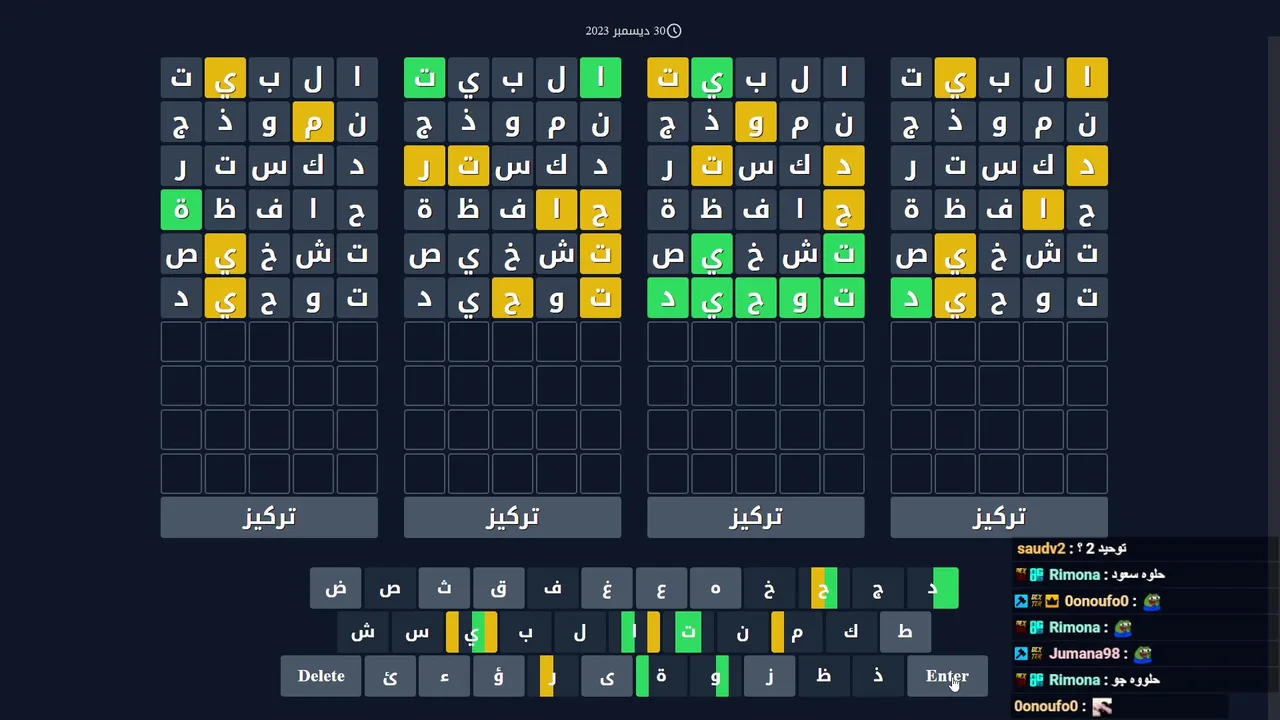Choose the ي key on the keyboard
Viewport: 1280px width, 720px height.
point(471,632)
